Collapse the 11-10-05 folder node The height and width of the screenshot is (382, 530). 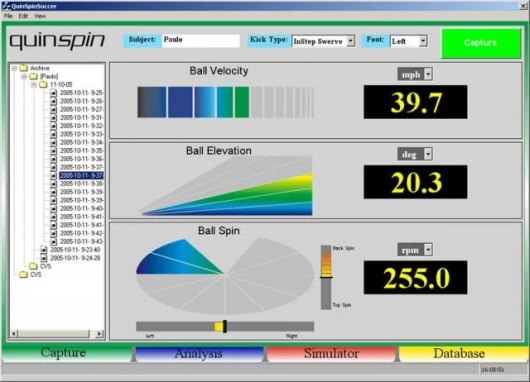(x=34, y=85)
